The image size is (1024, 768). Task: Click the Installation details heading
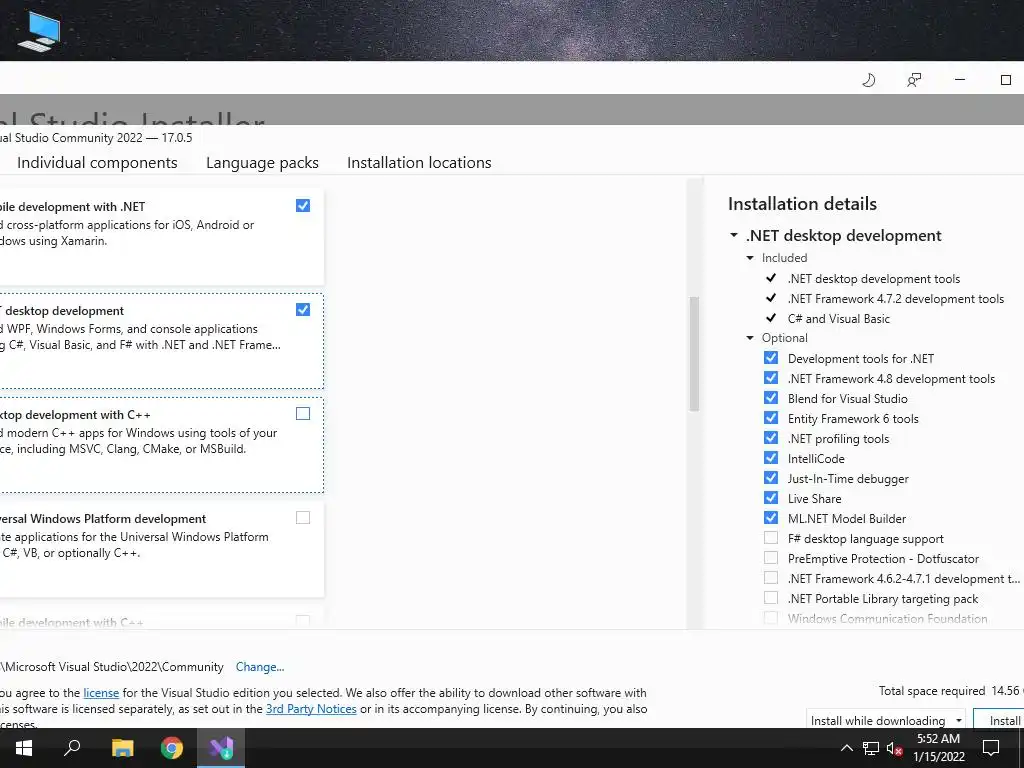[803, 204]
